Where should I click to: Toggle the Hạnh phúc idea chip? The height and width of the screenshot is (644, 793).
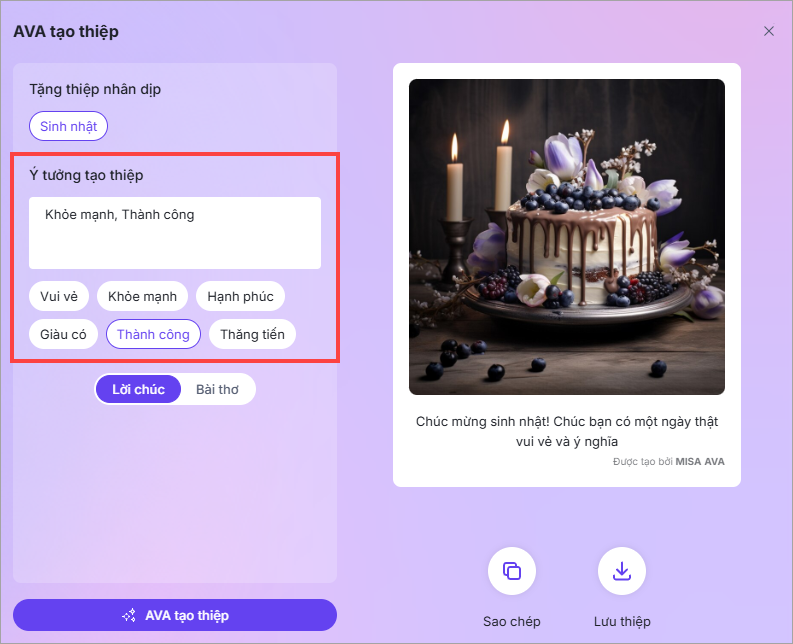[x=240, y=296]
